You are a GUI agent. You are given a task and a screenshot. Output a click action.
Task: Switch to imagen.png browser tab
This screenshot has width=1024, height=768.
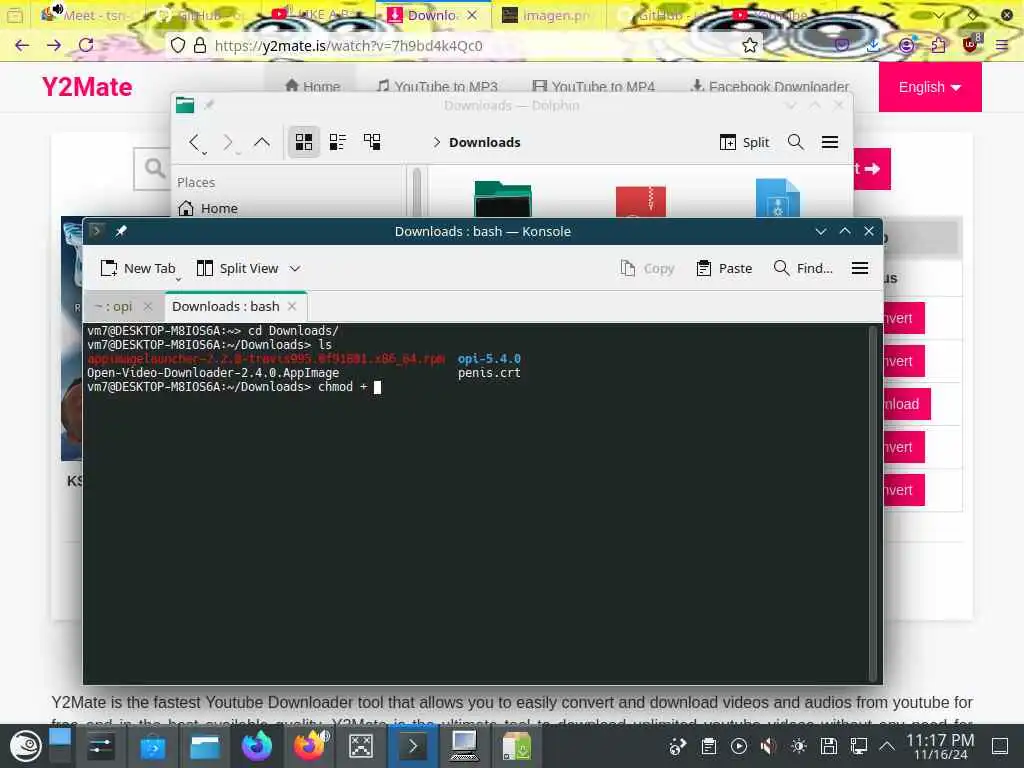click(546, 15)
